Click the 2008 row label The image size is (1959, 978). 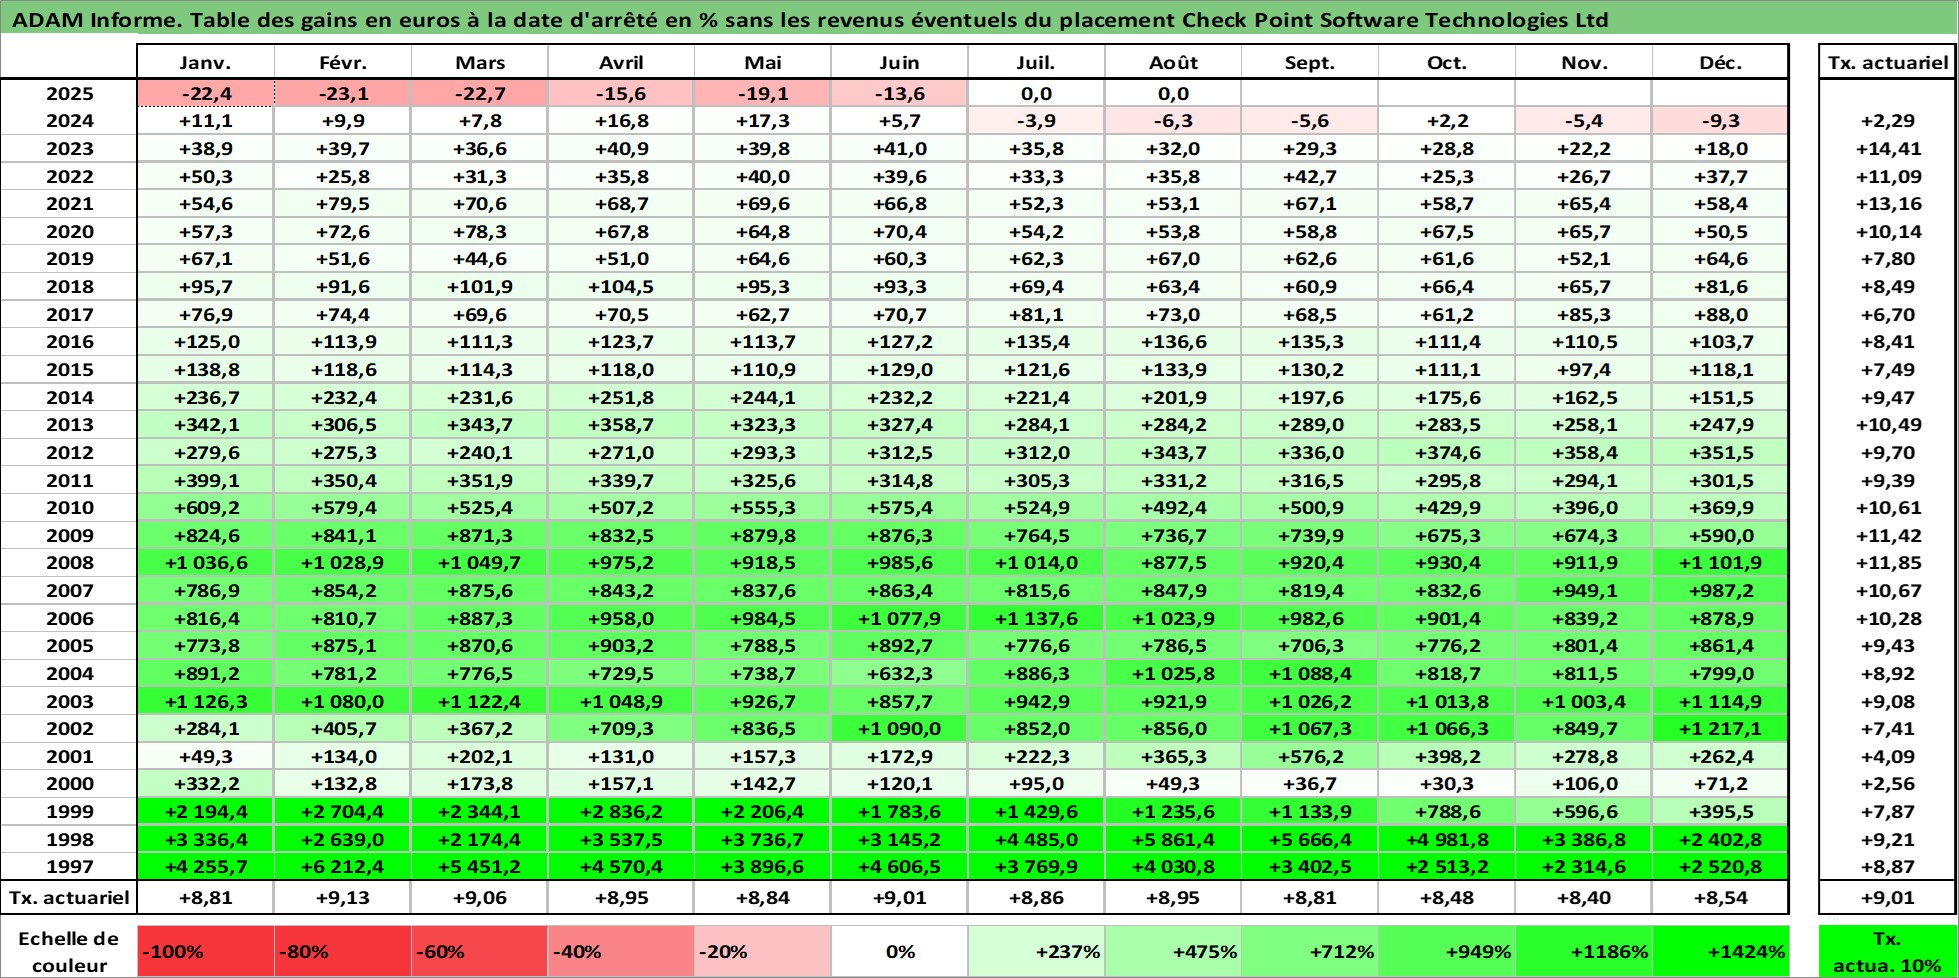(x=69, y=563)
